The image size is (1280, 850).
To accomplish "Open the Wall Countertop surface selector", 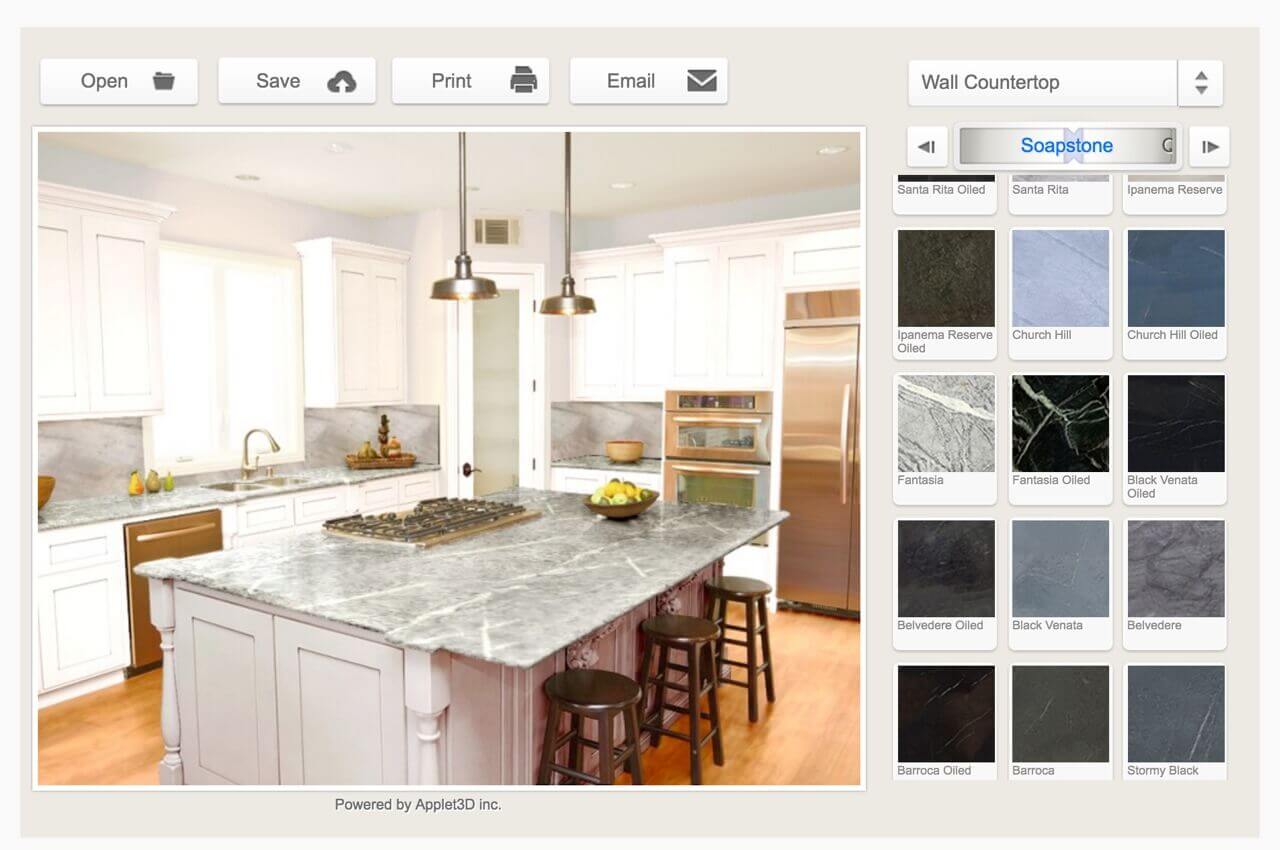I will point(1043,83).
